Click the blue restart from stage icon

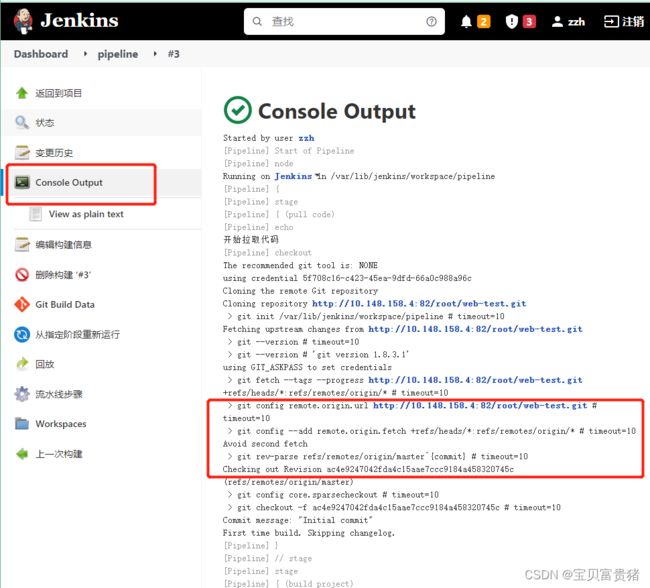[x=22, y=334]
